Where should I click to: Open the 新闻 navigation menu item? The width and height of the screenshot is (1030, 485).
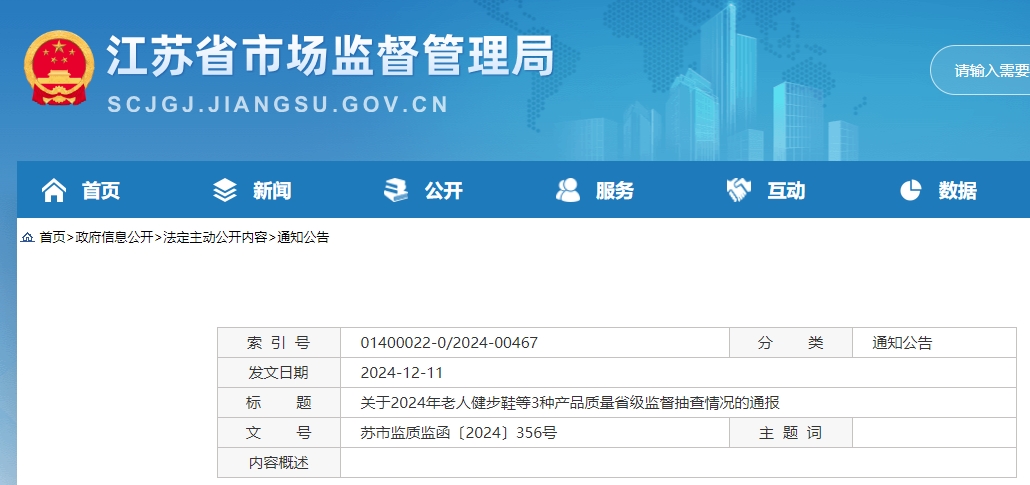pos(272,191)
